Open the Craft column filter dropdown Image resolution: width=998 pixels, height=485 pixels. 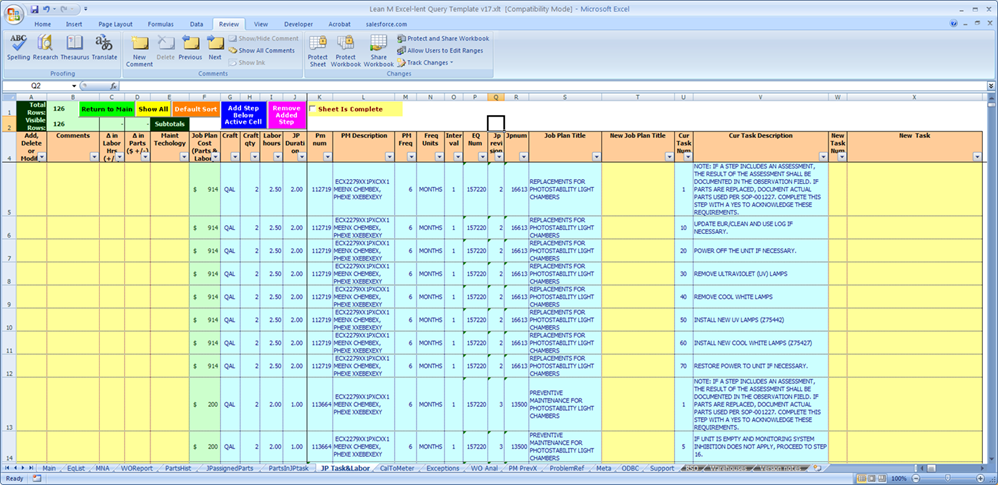(235, 157)
